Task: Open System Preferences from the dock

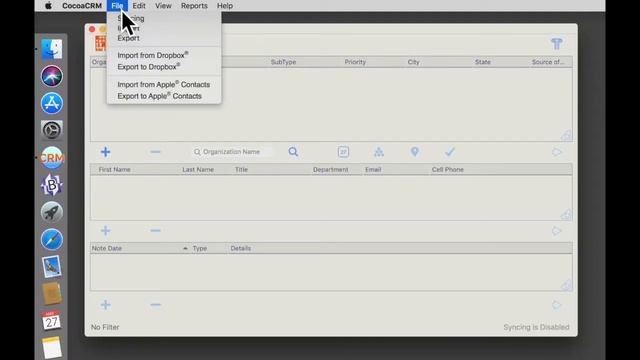Action: coord(51,130)
